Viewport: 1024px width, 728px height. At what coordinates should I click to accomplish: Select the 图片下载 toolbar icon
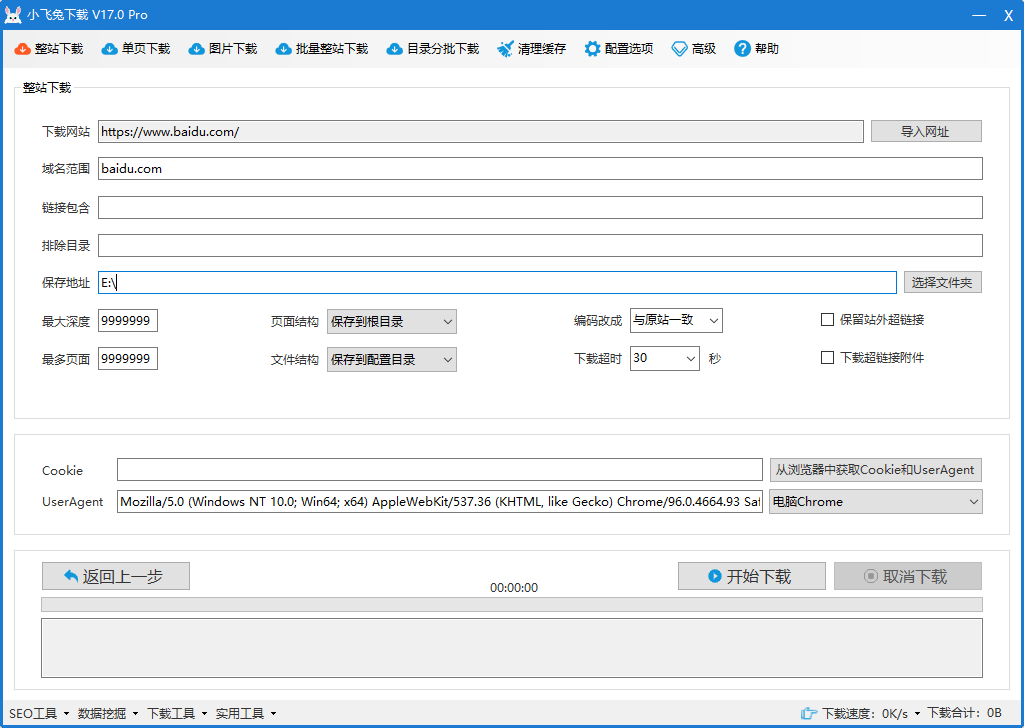[197, 49]
